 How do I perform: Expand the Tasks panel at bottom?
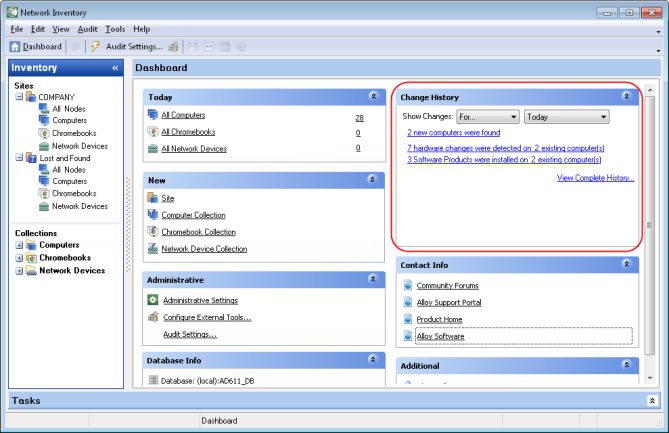[652, 400]
